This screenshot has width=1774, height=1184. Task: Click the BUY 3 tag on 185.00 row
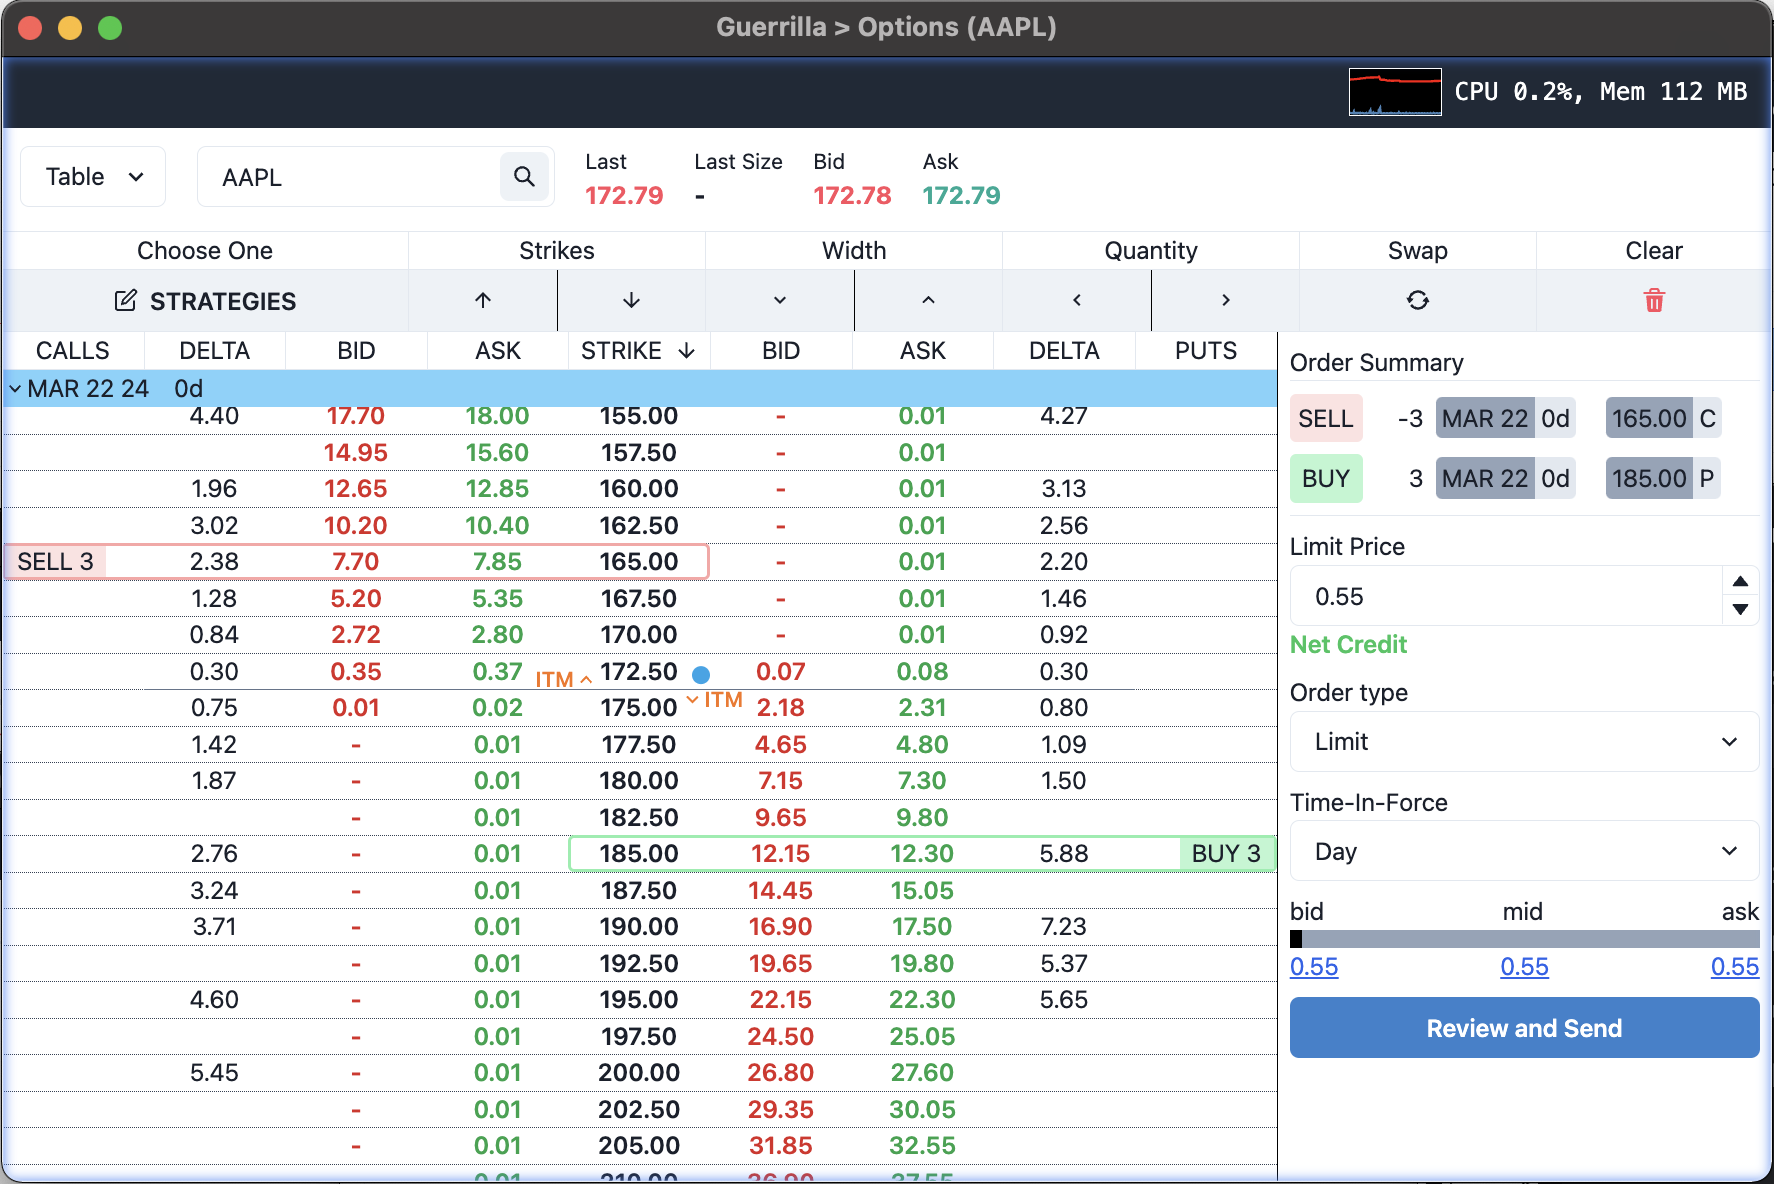click(1227, 854)
